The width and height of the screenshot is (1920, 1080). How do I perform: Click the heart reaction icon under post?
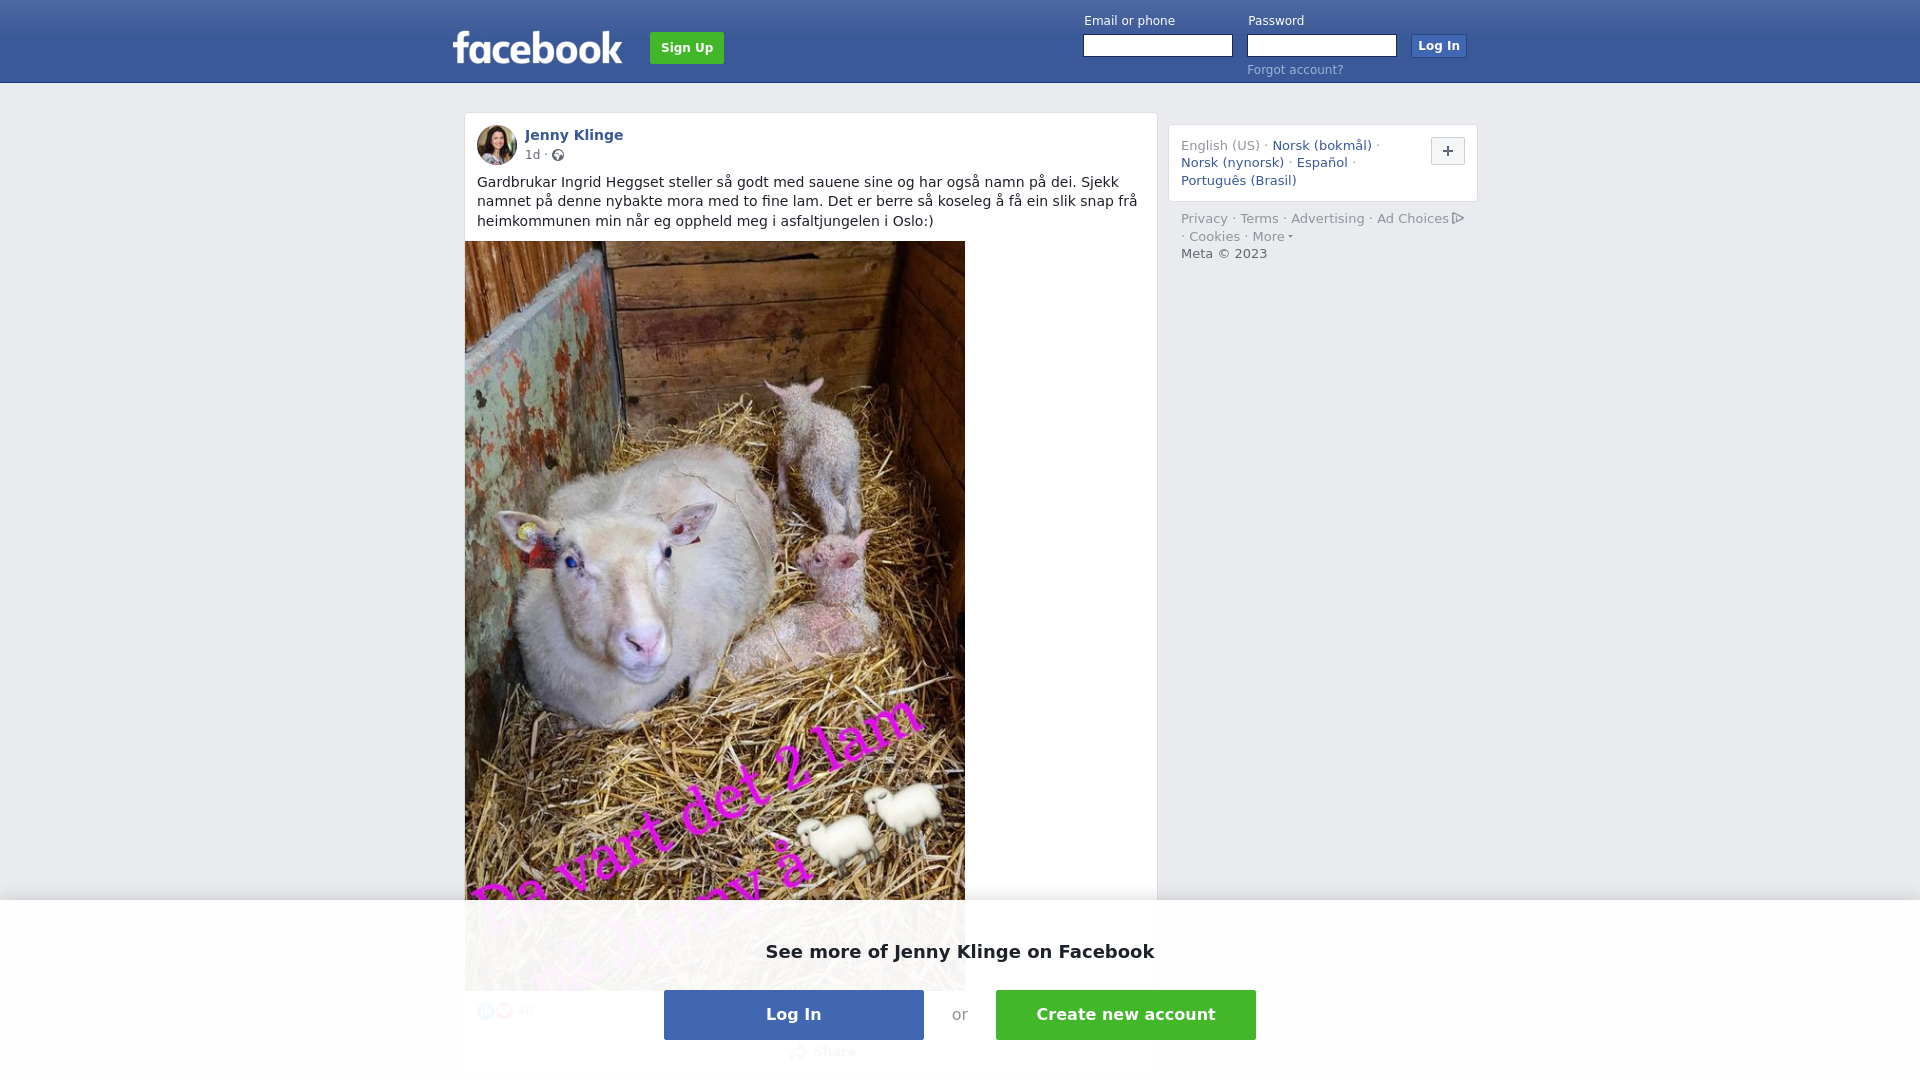point(504,1011)
